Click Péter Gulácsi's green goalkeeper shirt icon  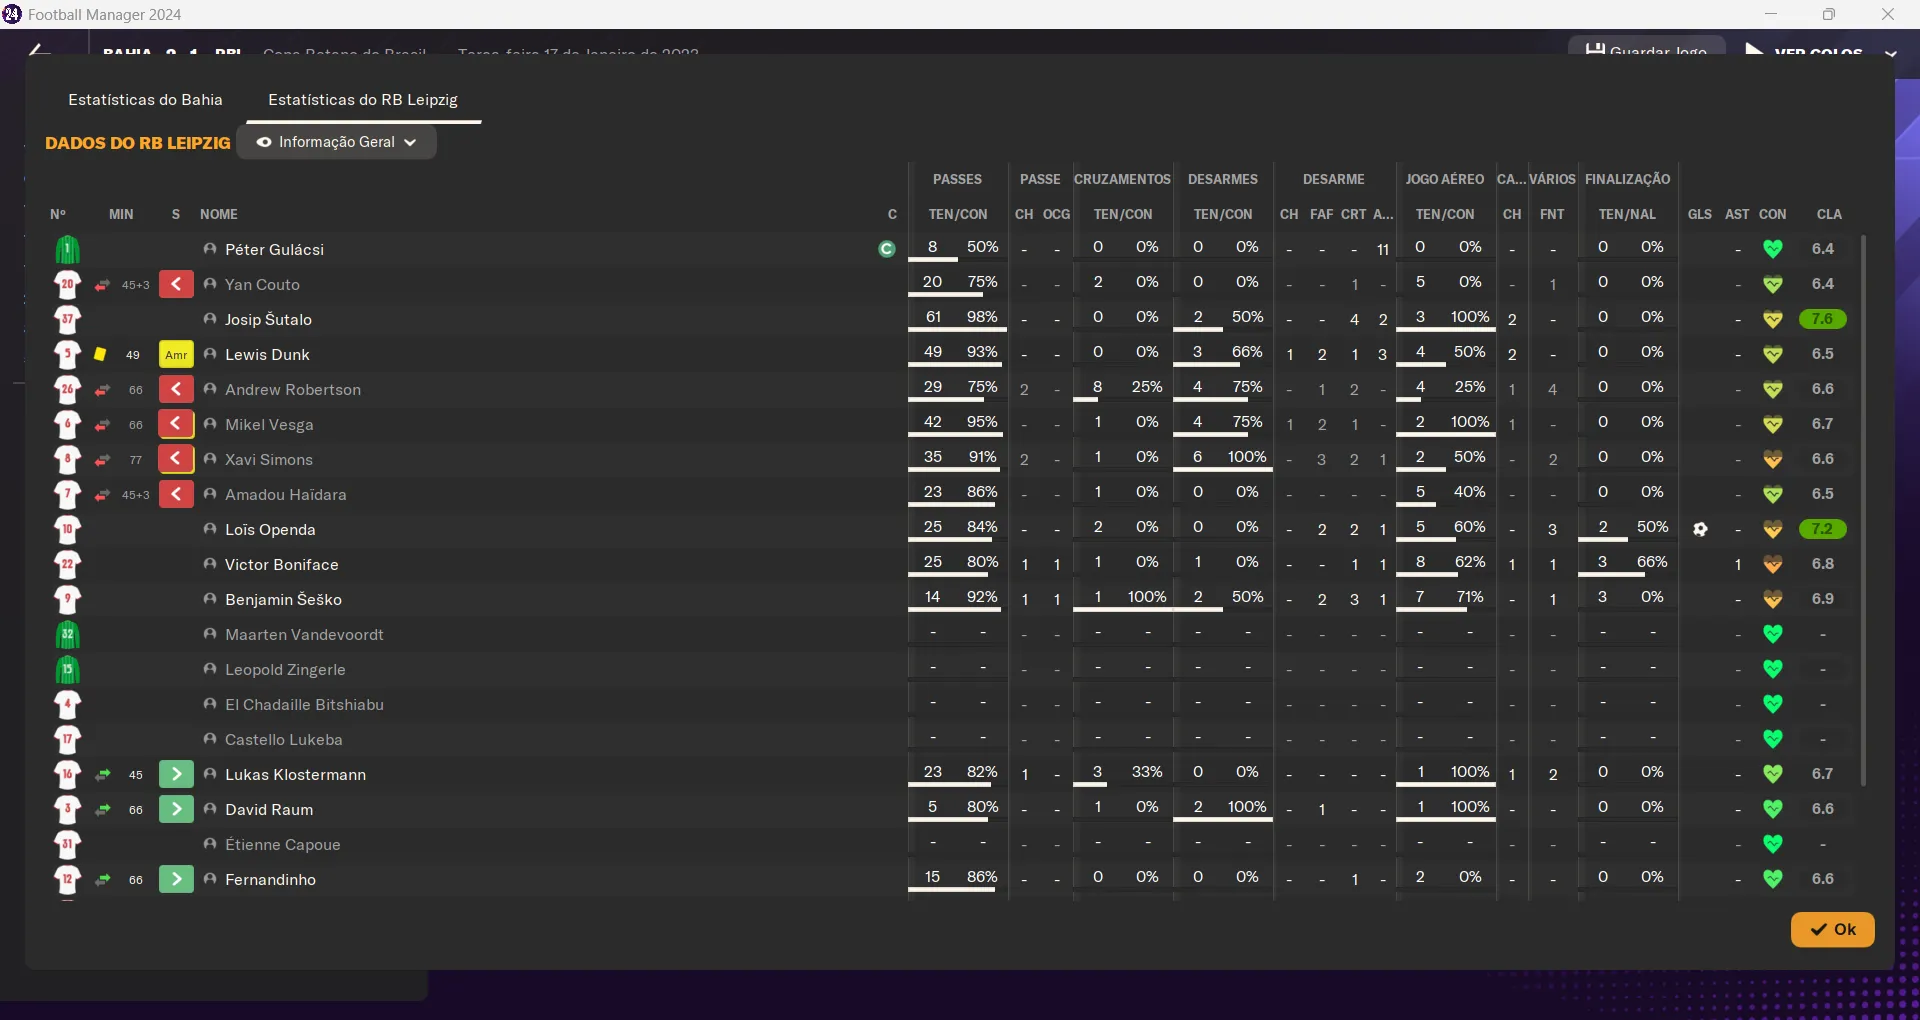click(67, 249)
